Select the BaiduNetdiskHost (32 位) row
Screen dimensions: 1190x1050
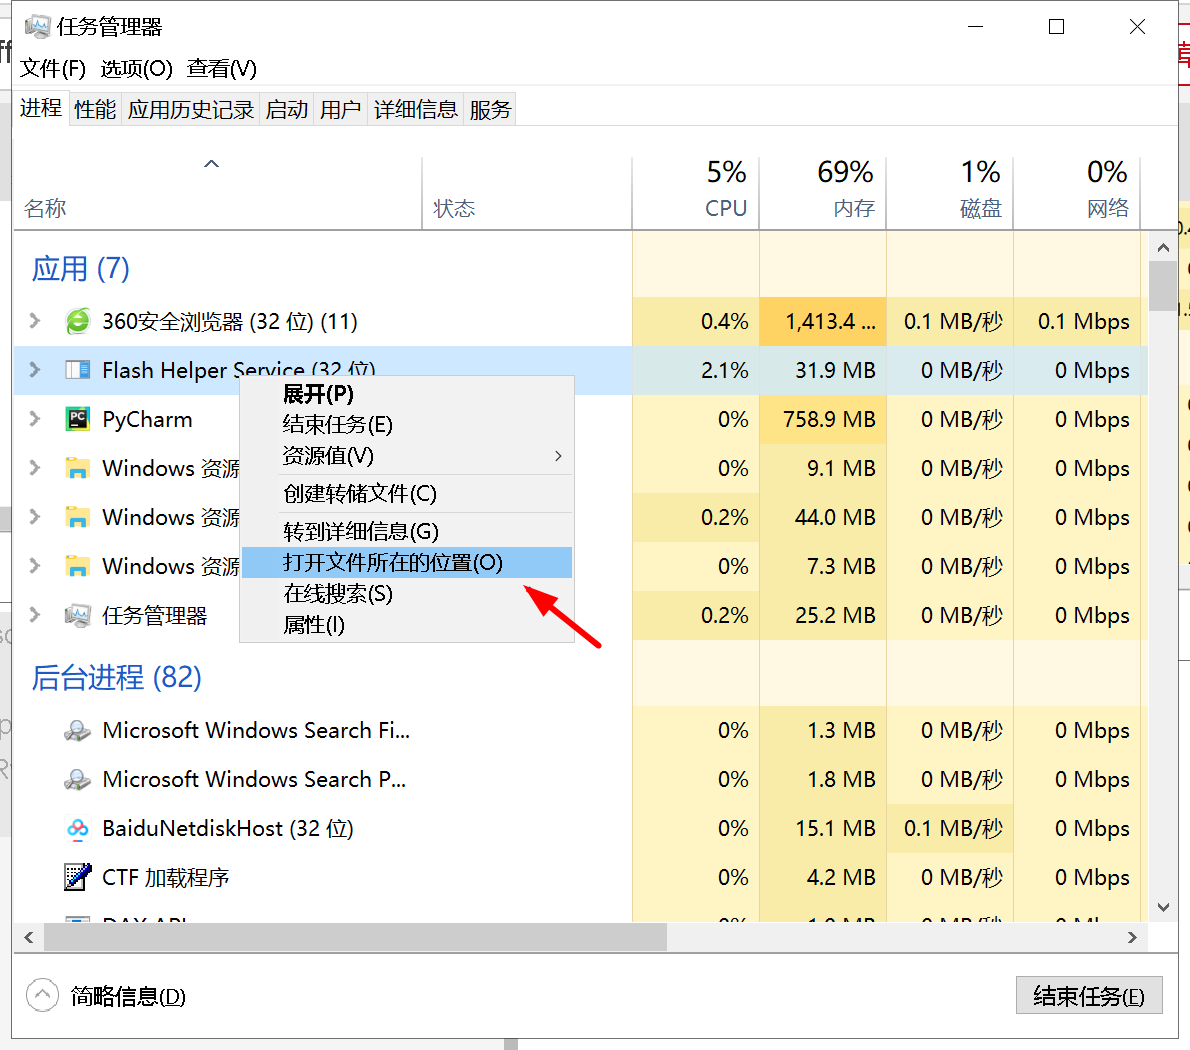click(x=581, y=828)
